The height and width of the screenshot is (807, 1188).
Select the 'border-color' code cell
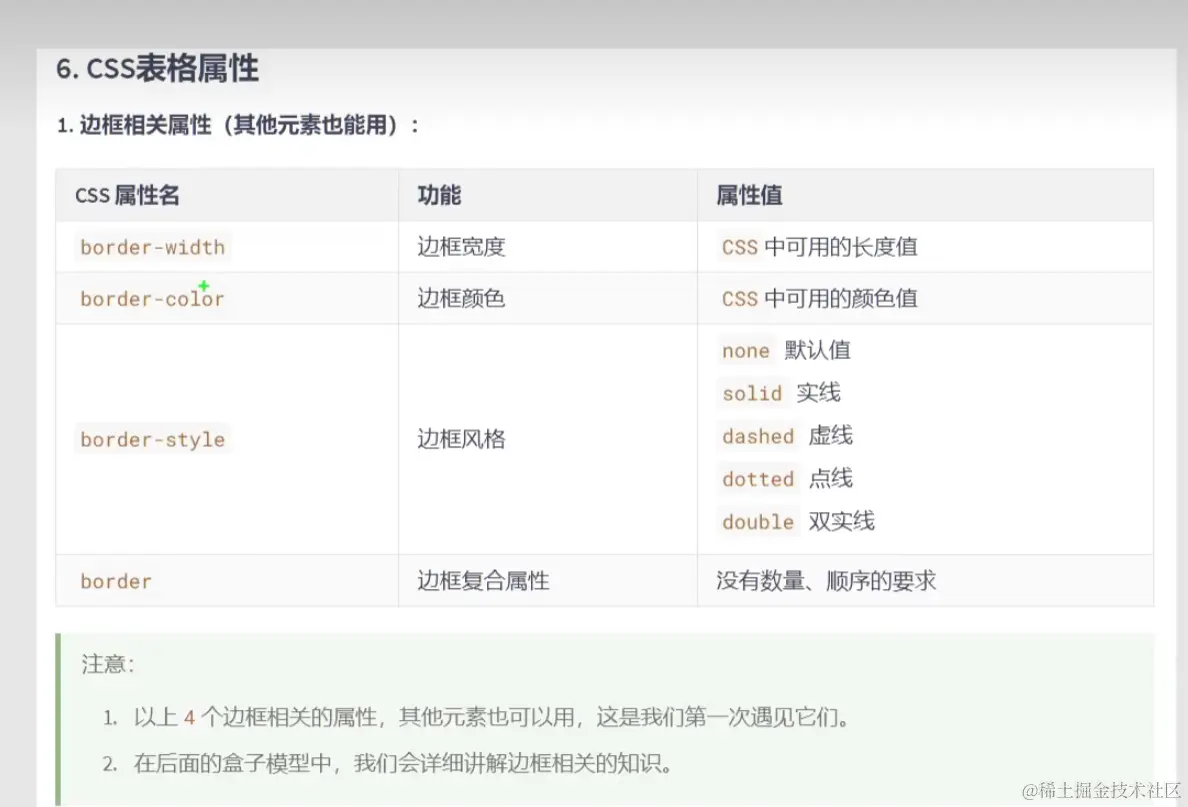(x=152, y=299)
